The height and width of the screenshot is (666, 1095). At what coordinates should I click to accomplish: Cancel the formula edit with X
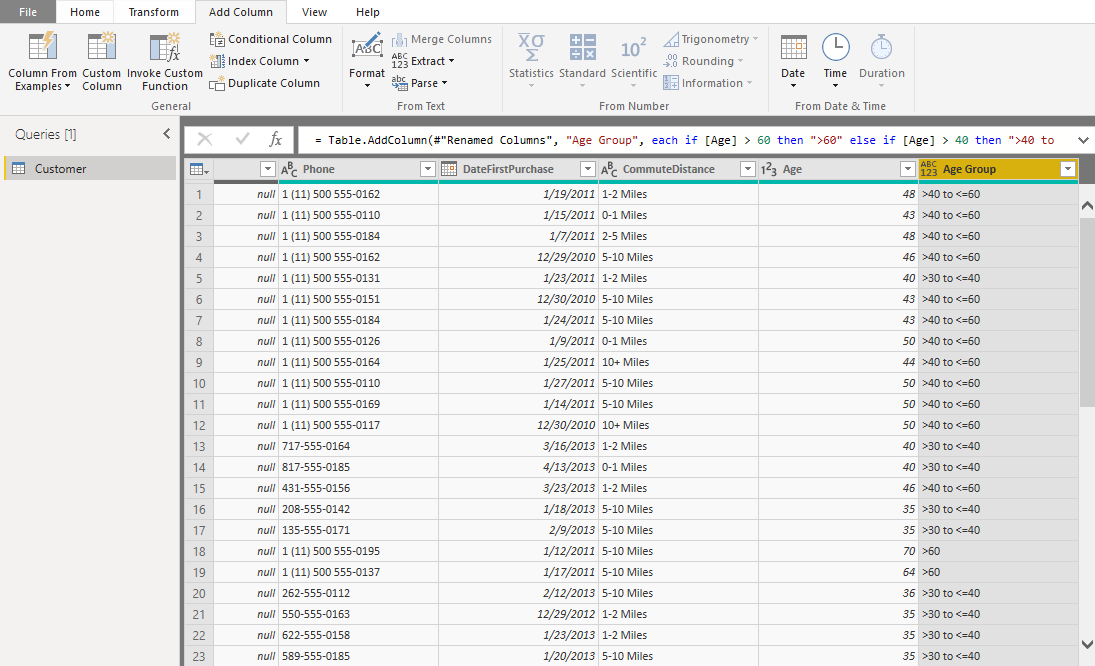[205, 139]
